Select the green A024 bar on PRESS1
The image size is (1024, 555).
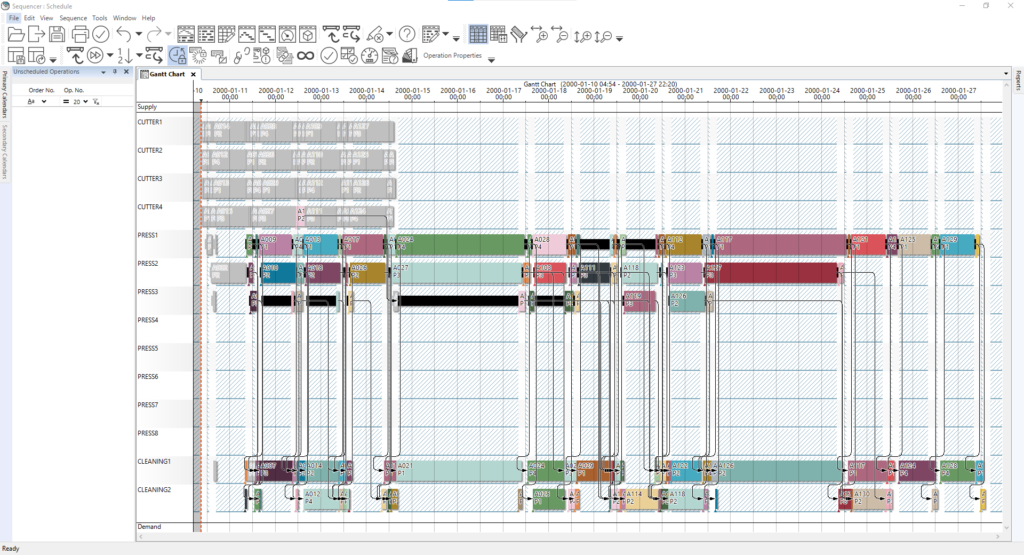(x=460, y=245)
